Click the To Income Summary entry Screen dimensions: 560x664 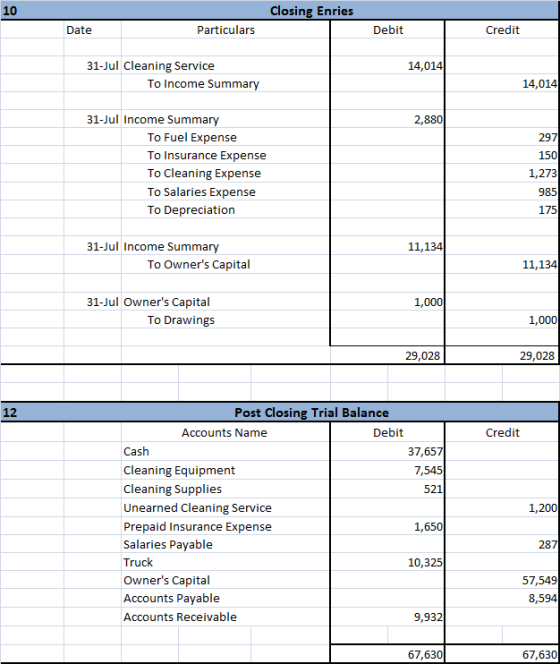(x=203, y=84)
